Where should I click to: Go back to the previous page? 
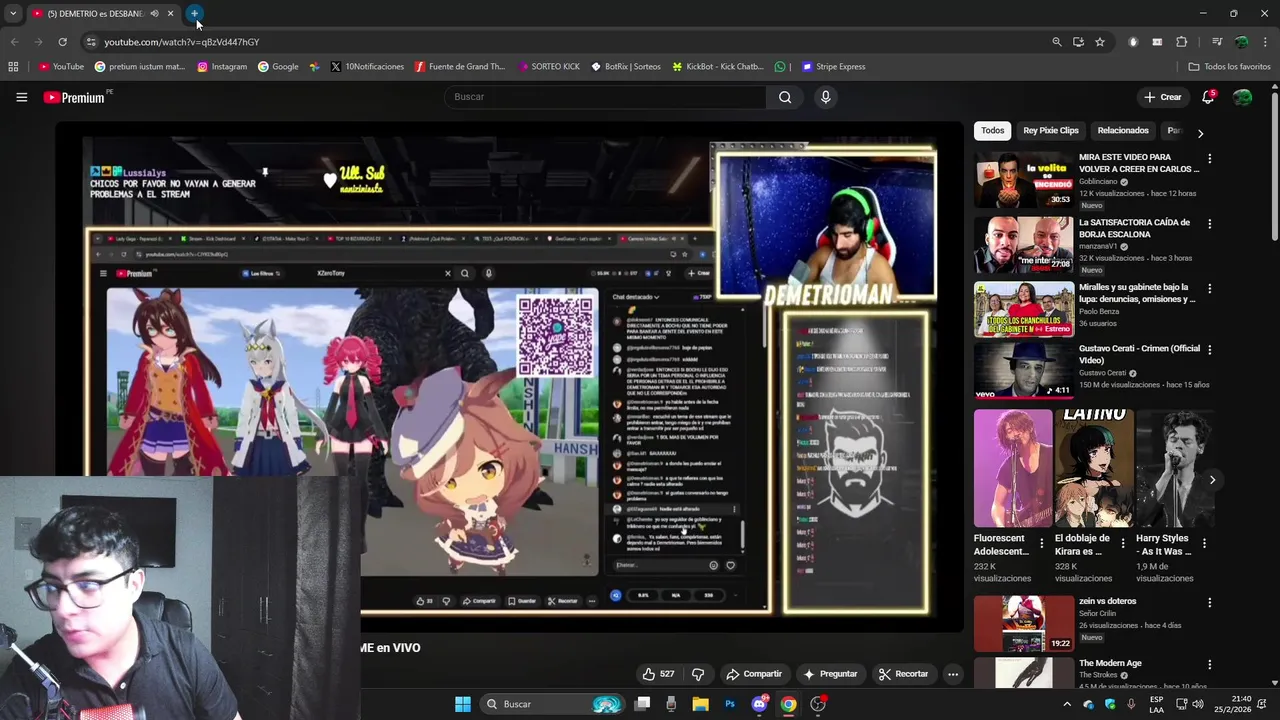(14, 42)
